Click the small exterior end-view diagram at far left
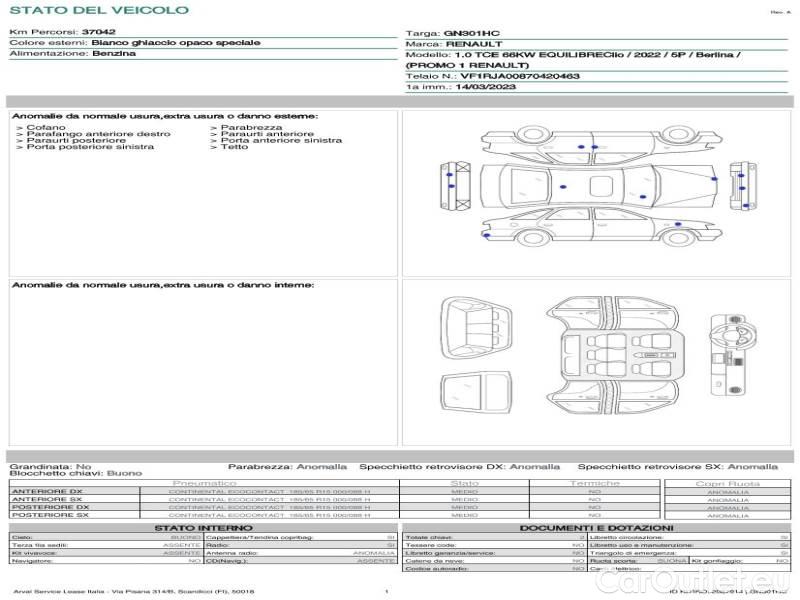 click(447, 186)
